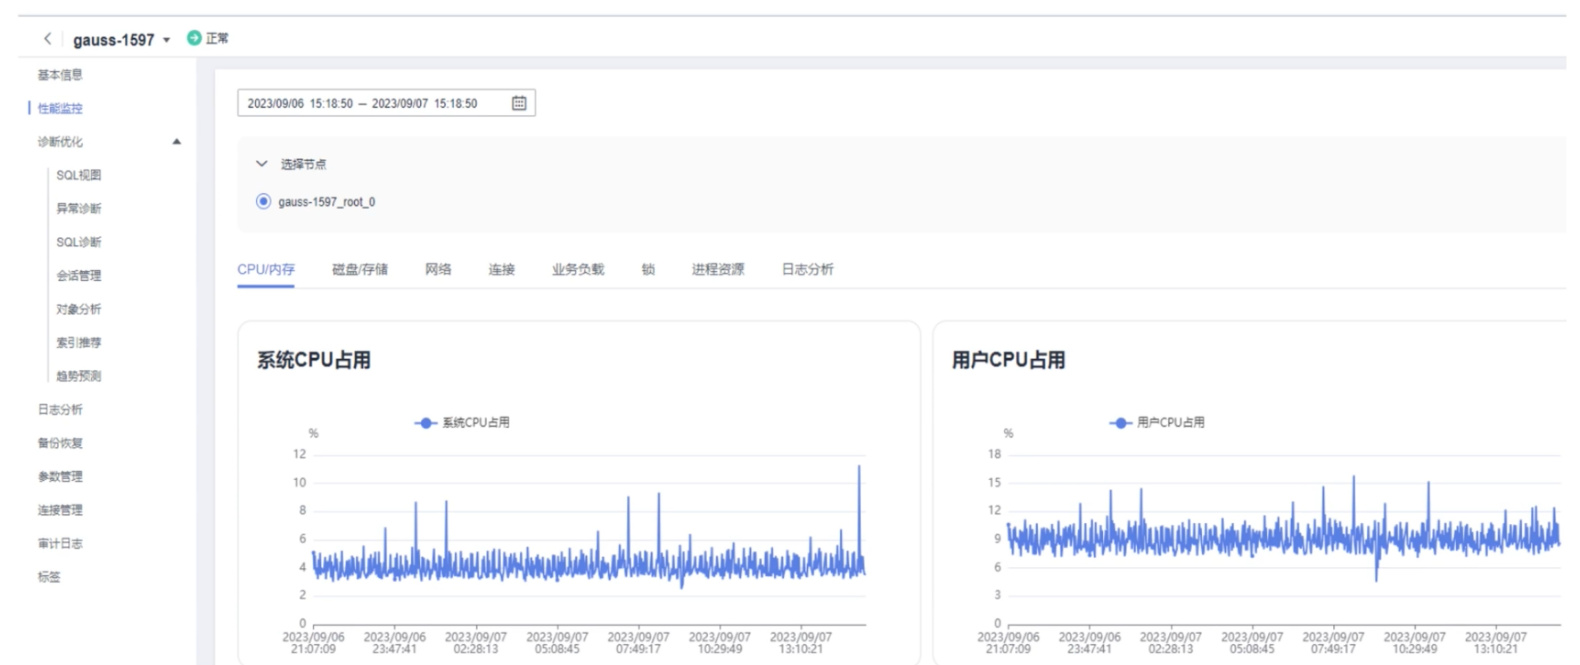This screenshot has height=665, width=1580.
Task: Click the lowest dip in 用户CPU占用 chart
Action: click(x=1376, y=578)
